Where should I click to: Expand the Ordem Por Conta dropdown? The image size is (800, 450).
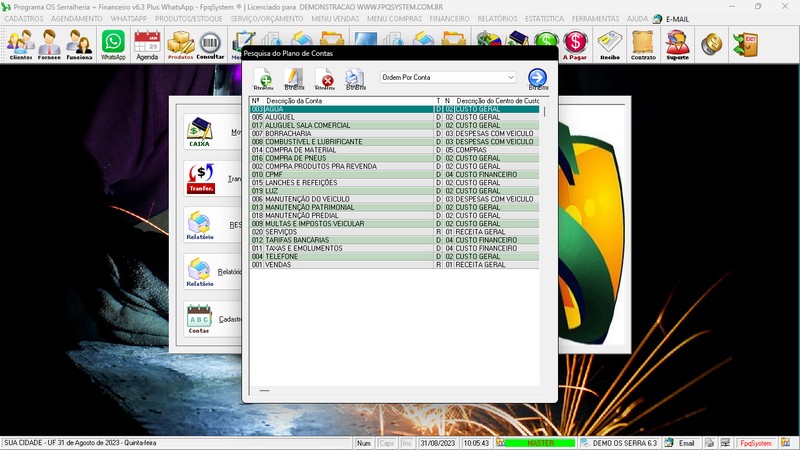[x=511, y=77]
